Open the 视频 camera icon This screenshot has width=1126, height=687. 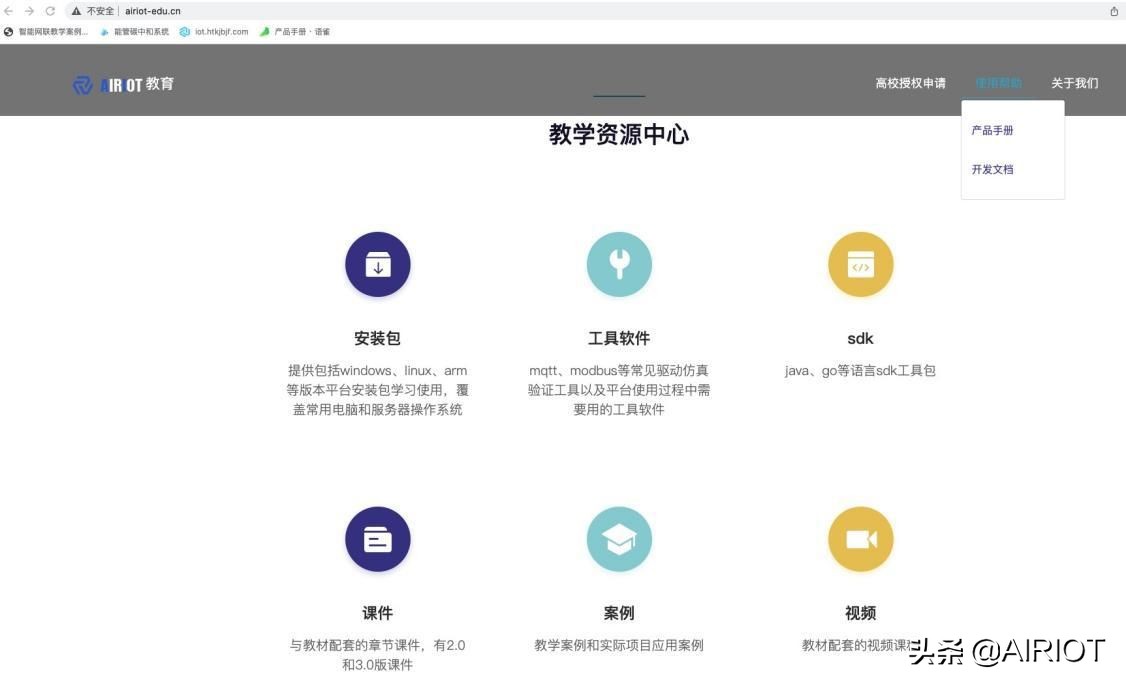coord(860,538)
